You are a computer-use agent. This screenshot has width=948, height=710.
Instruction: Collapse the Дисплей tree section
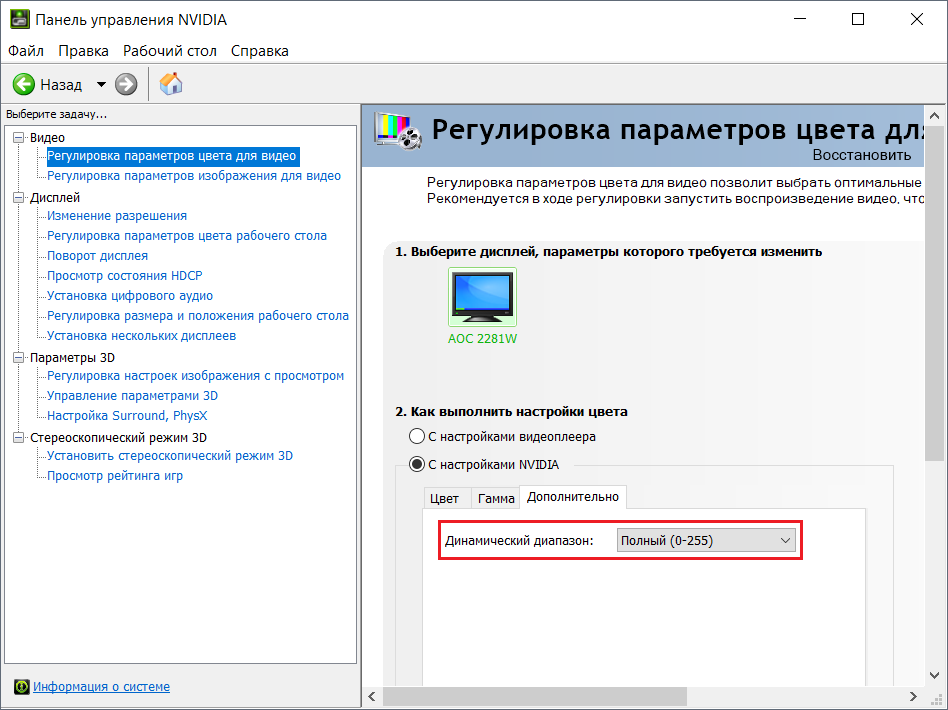(x=19, y=197)
